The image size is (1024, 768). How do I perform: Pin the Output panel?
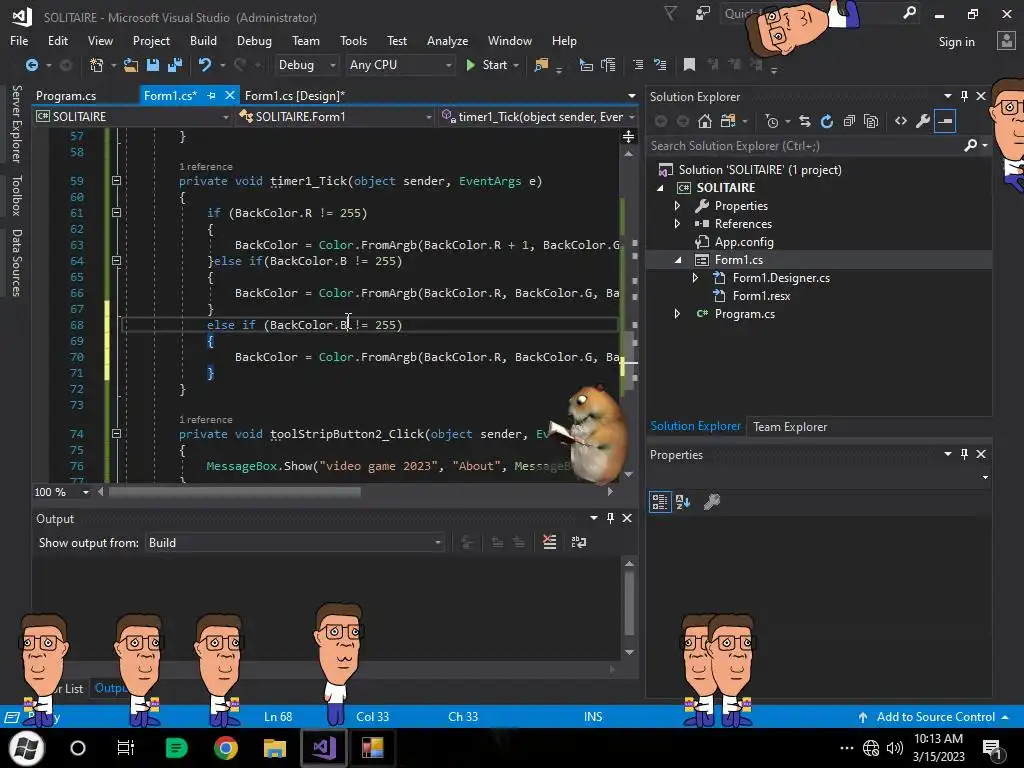click(x=611, y=518)
